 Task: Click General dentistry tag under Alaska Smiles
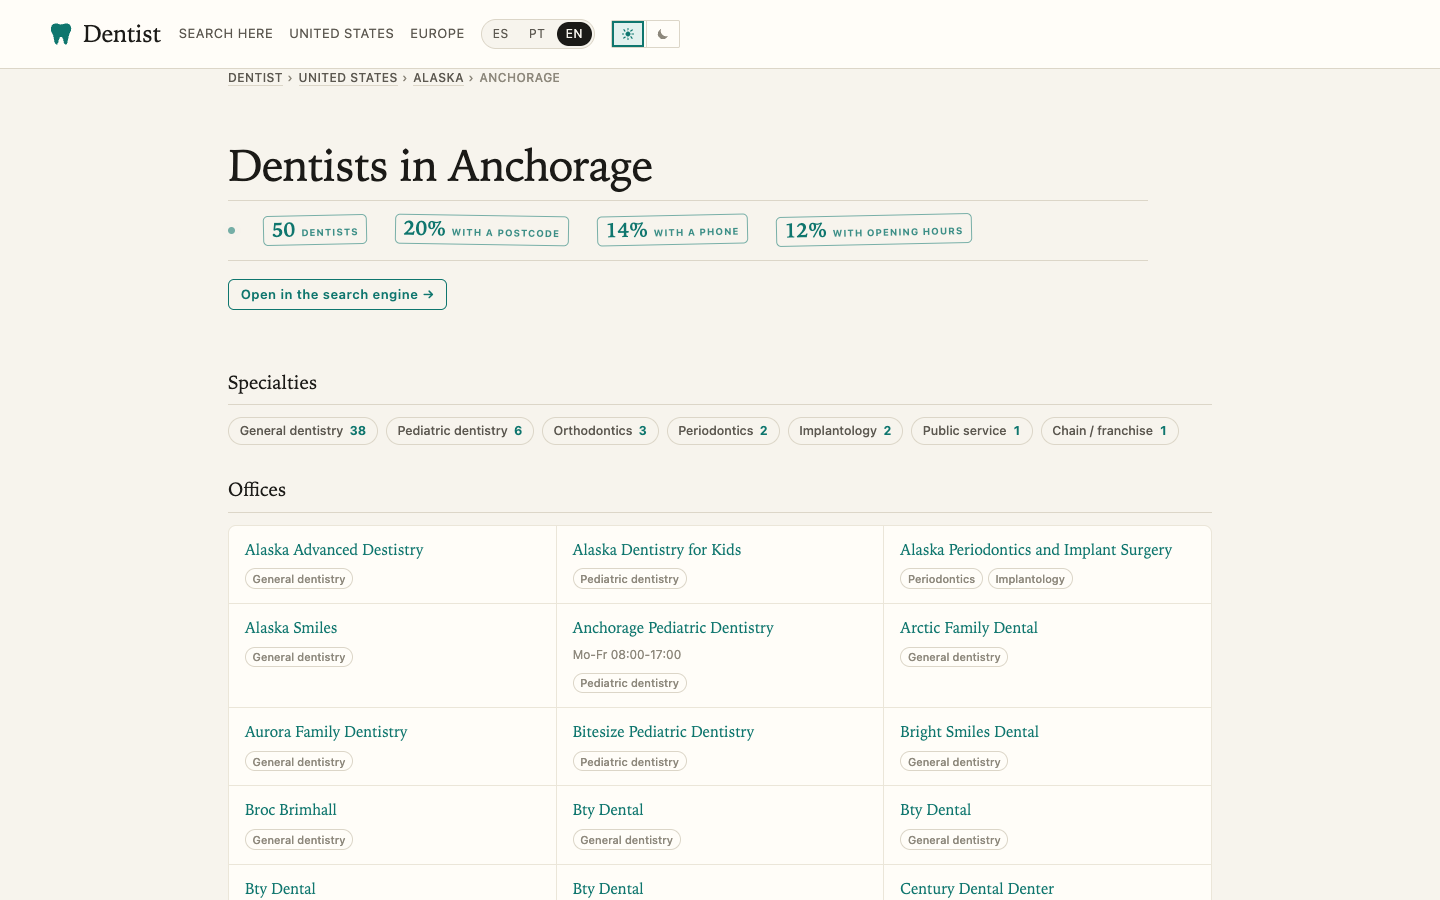pyautogui.click(x=299, y=657)
